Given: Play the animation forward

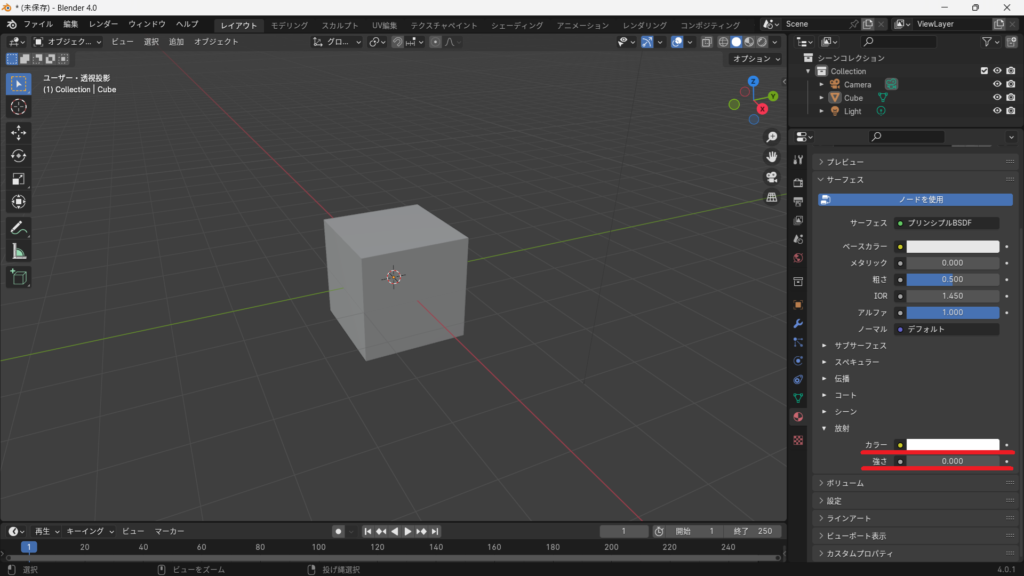Looking at the screenshot, I should point(408,532).
